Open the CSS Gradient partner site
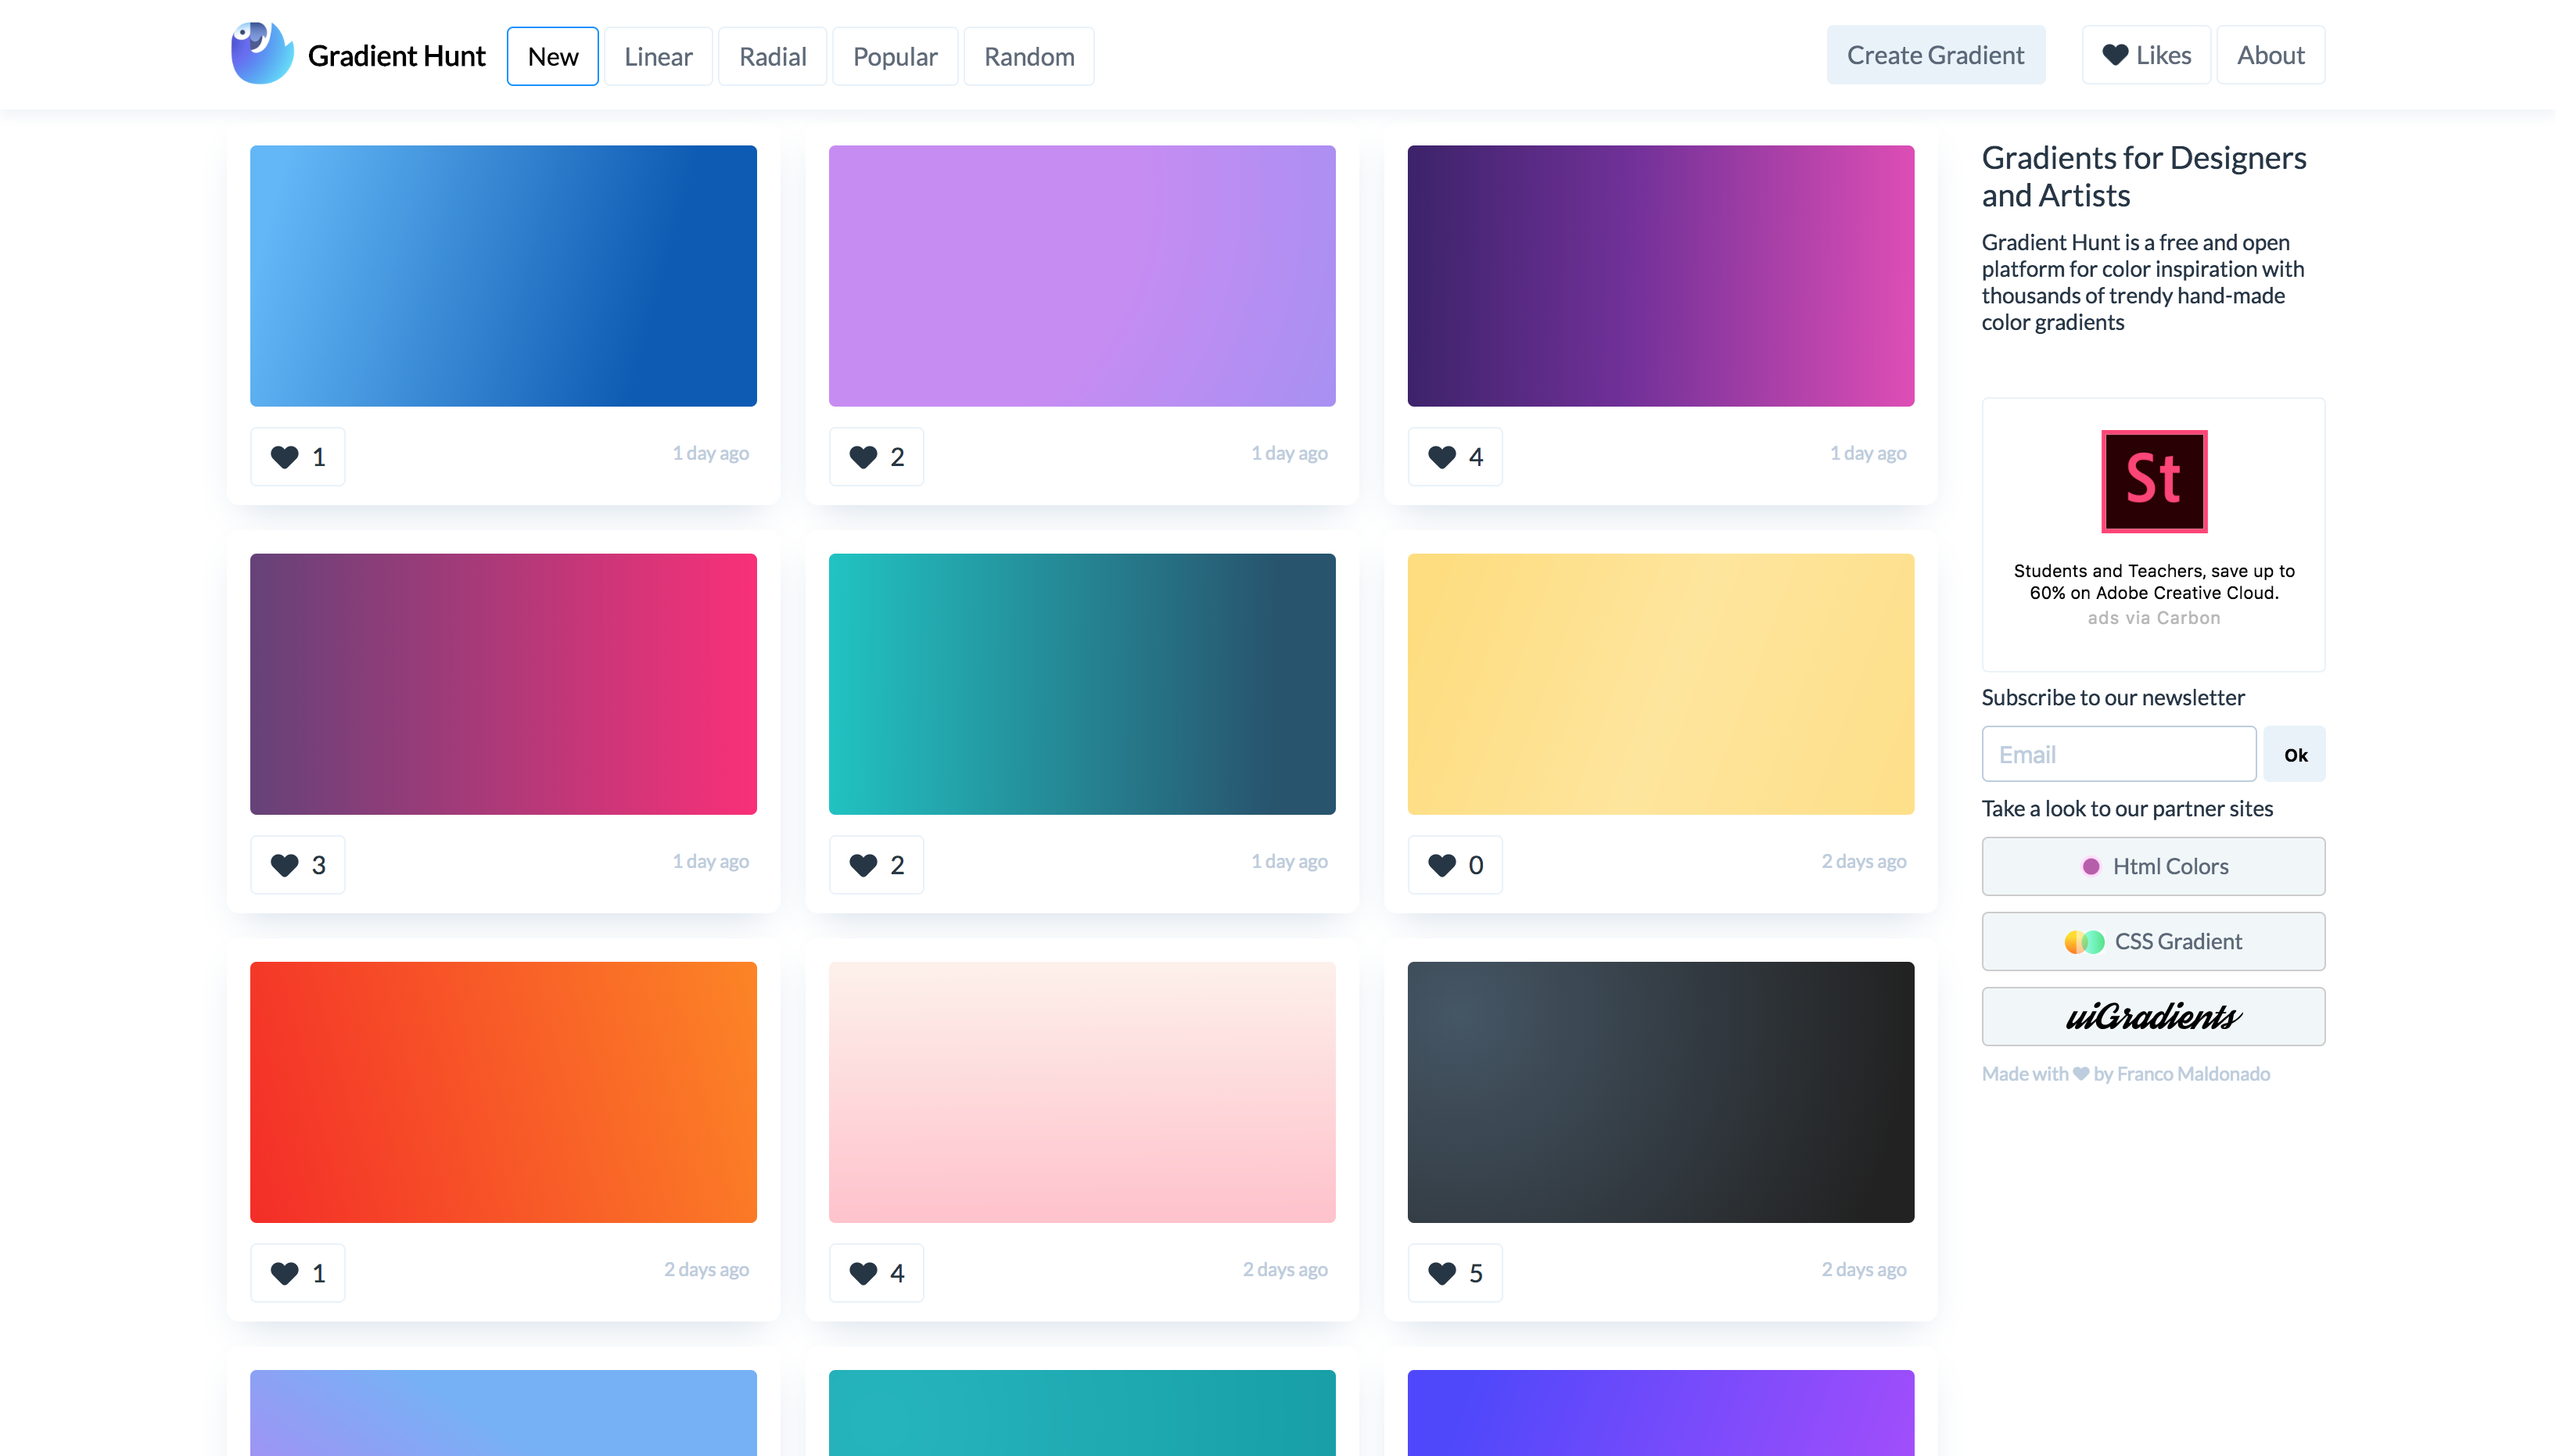Screen dimensions: 2556x1456 2152,941
